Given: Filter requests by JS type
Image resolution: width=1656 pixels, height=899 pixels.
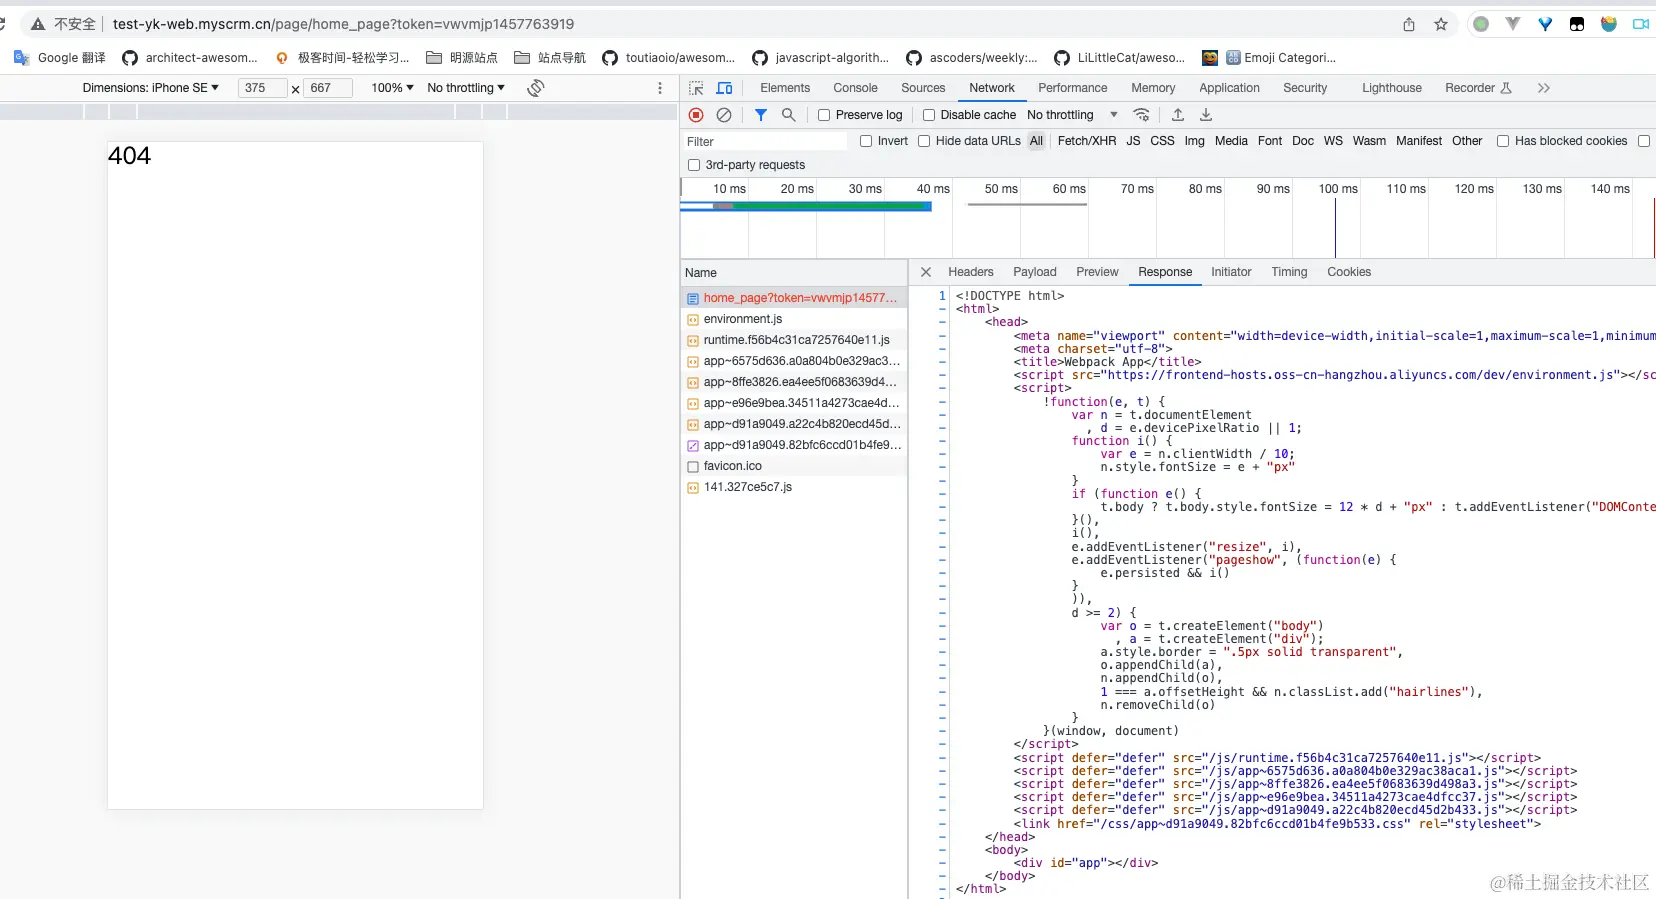Looking at the screenshot, I should point(1133,141).
